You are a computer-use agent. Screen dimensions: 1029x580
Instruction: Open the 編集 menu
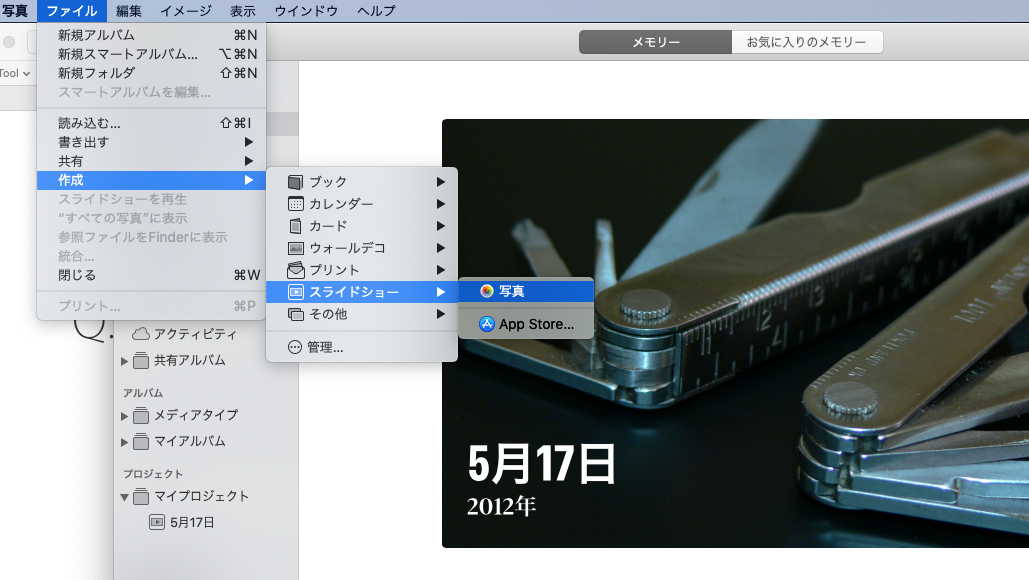click(x=129, y=10)
